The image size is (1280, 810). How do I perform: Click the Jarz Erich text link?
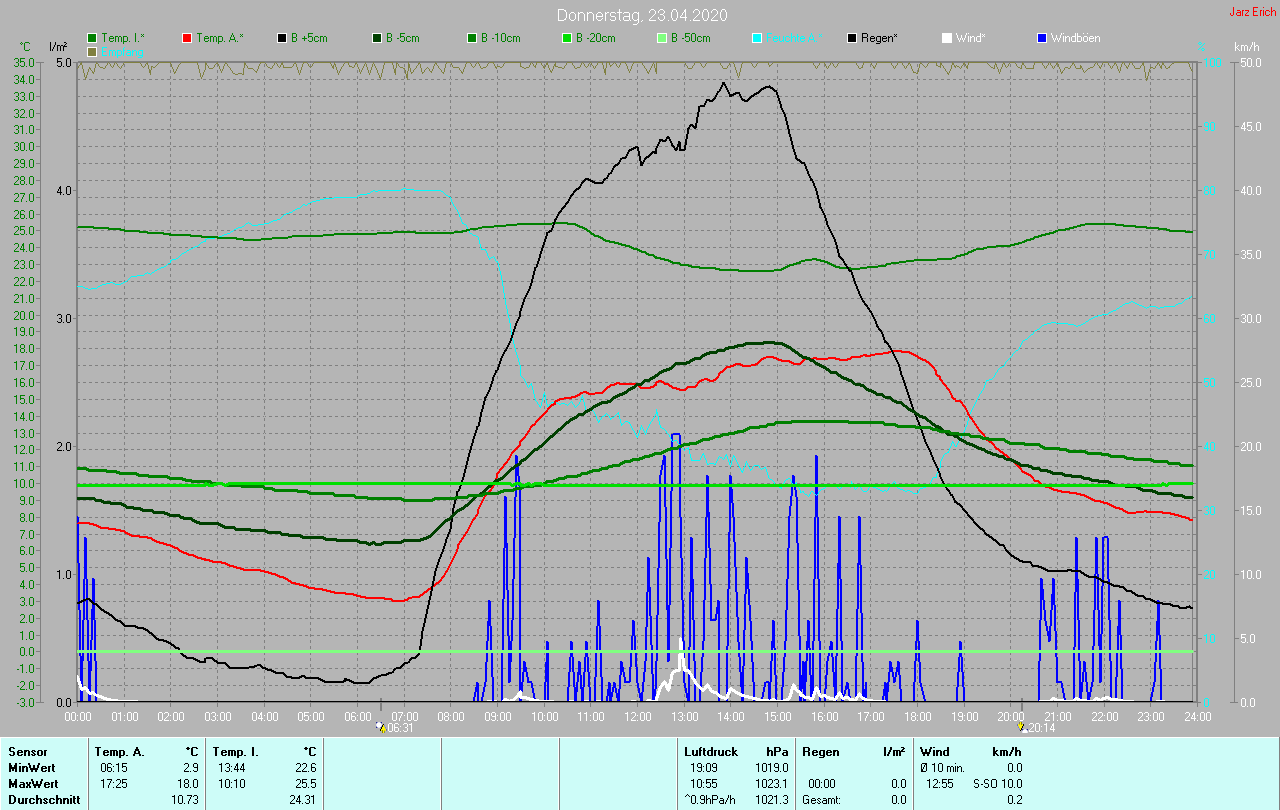click(x=1252, y=12)
